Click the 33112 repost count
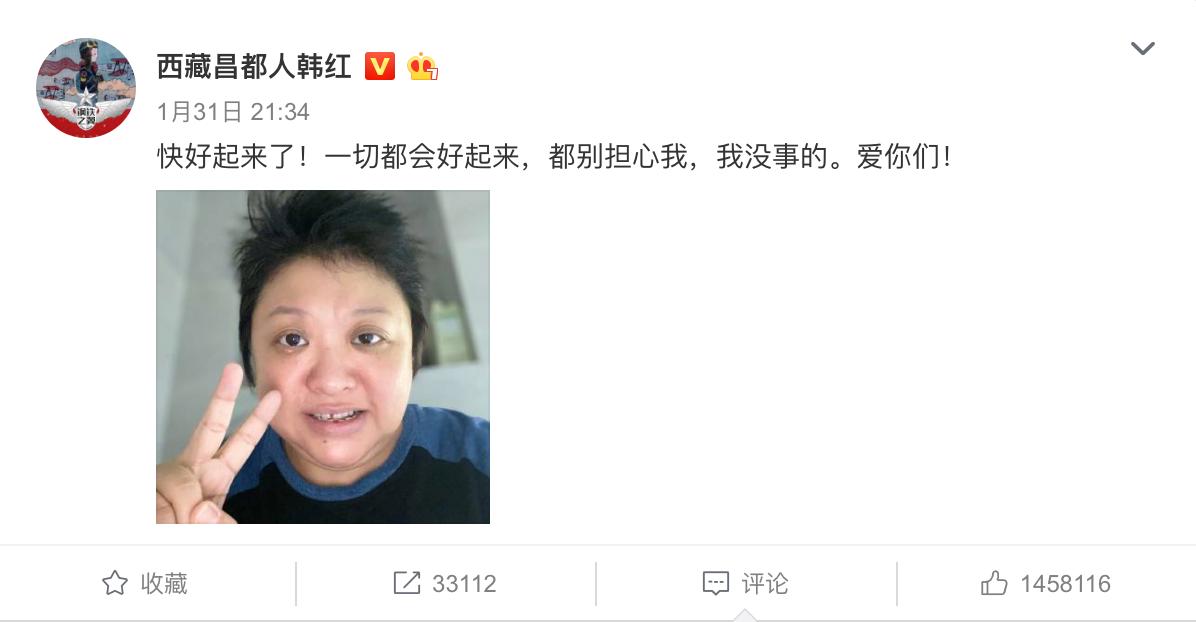Screen dimensions: 1196x622 pos(464,584)
